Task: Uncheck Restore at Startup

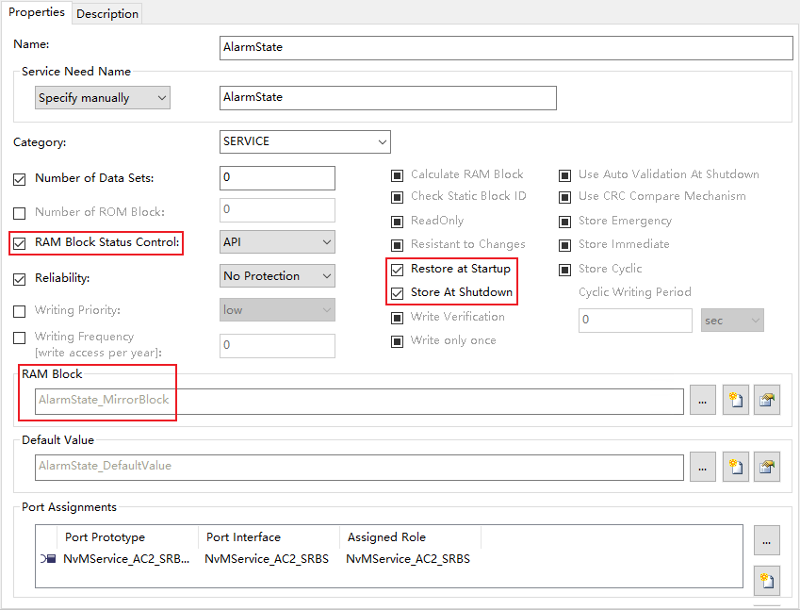Action: point(397,270)
